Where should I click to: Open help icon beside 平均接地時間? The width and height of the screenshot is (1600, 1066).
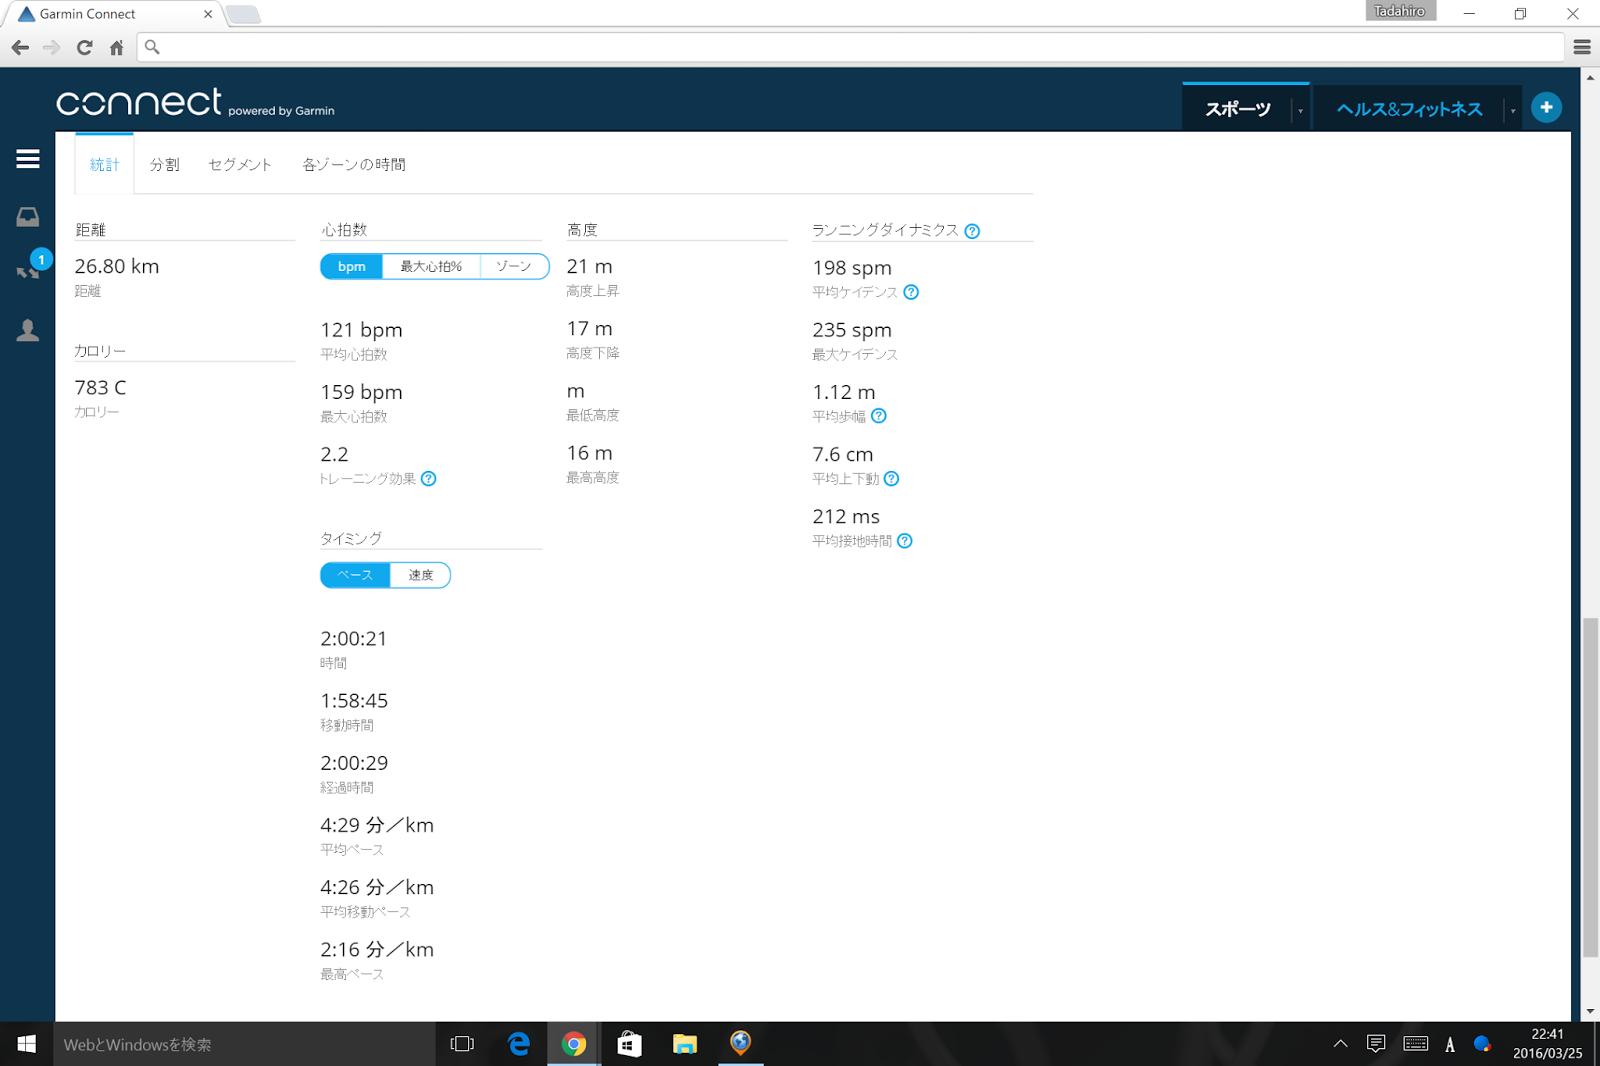coord(904,541)
